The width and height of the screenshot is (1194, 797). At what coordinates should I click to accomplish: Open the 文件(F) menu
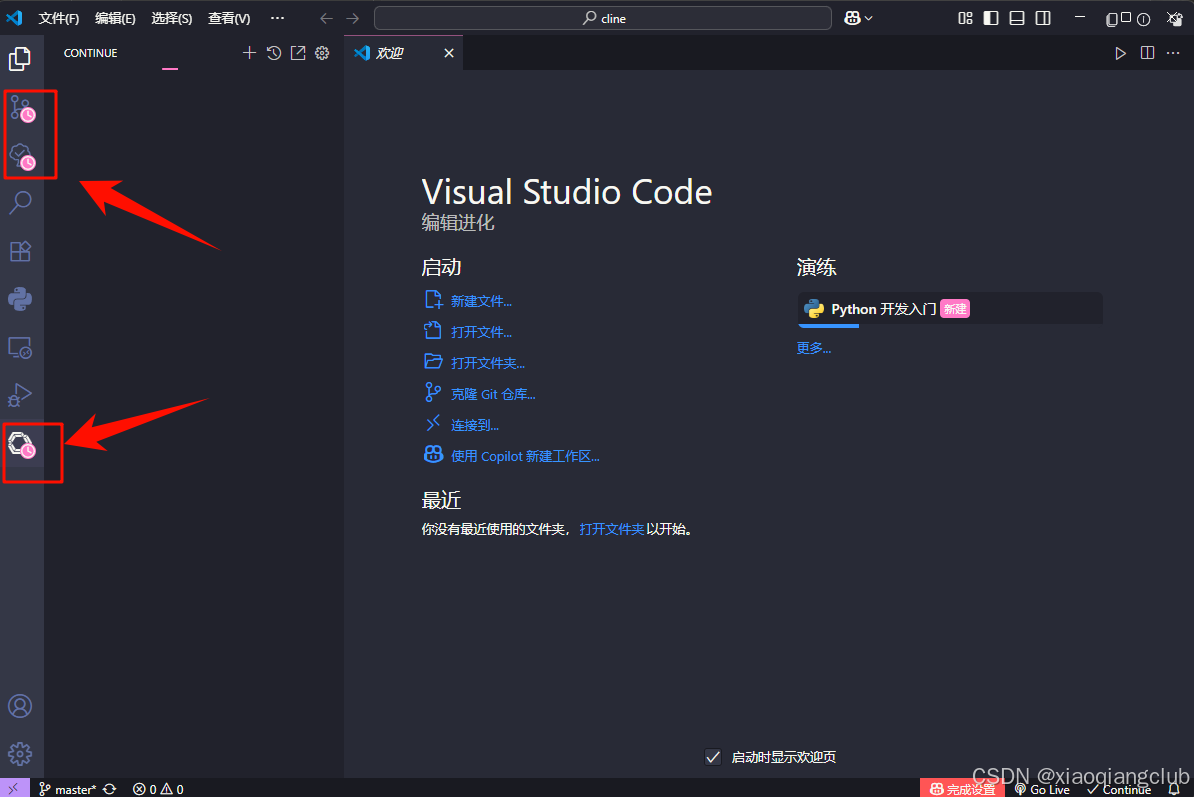point(59,18)
